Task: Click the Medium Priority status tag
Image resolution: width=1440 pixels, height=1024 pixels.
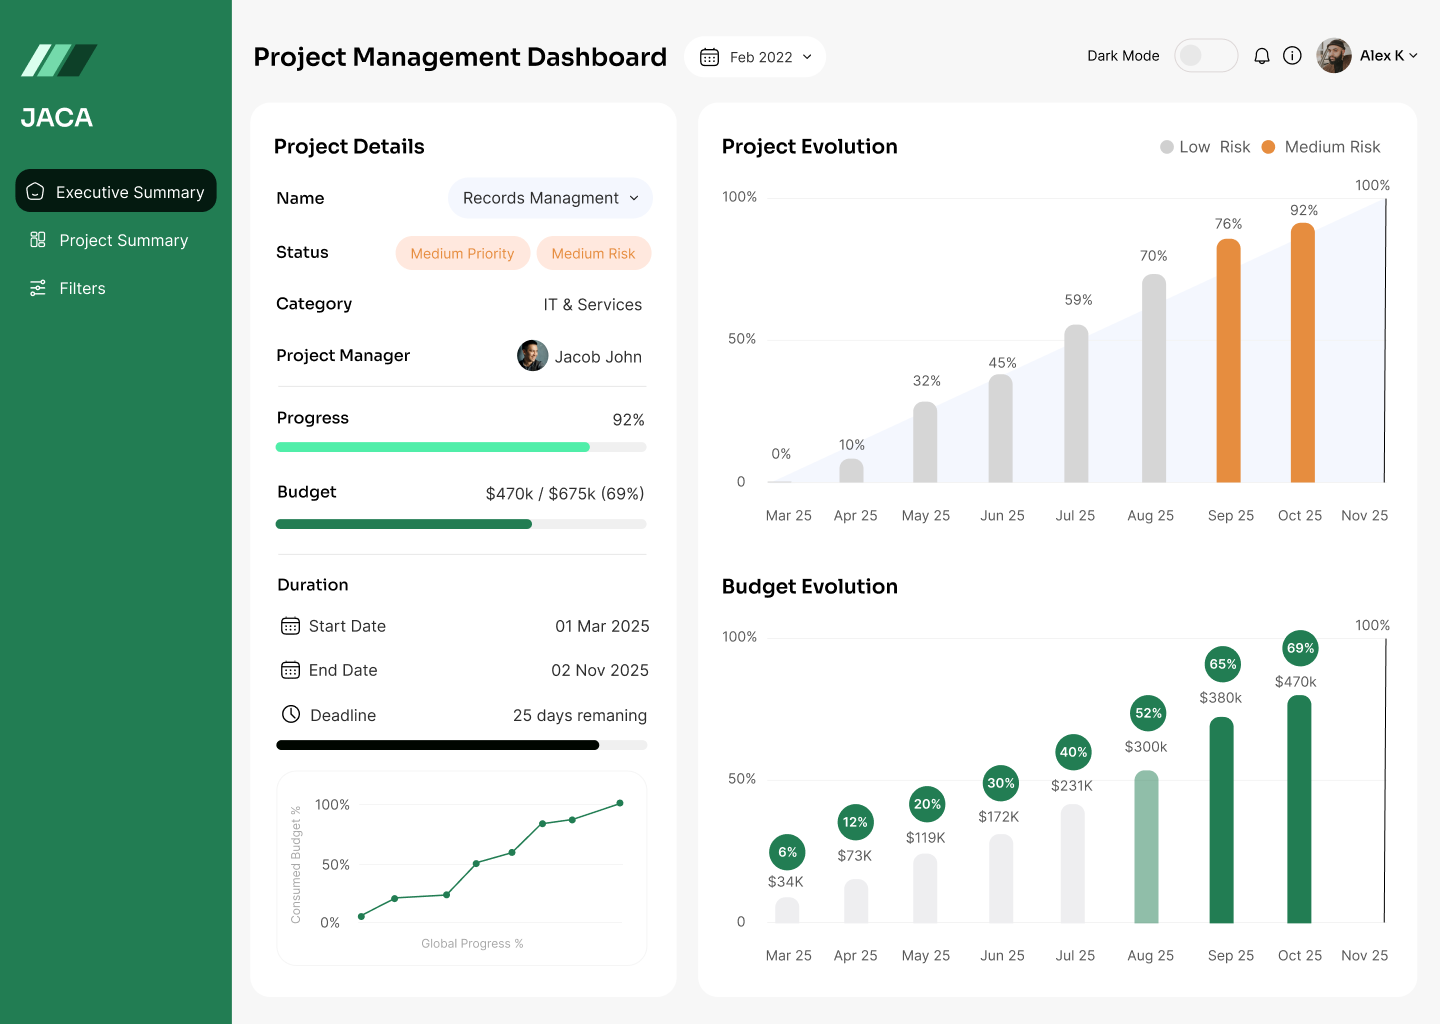Action: tap(462, 253)
